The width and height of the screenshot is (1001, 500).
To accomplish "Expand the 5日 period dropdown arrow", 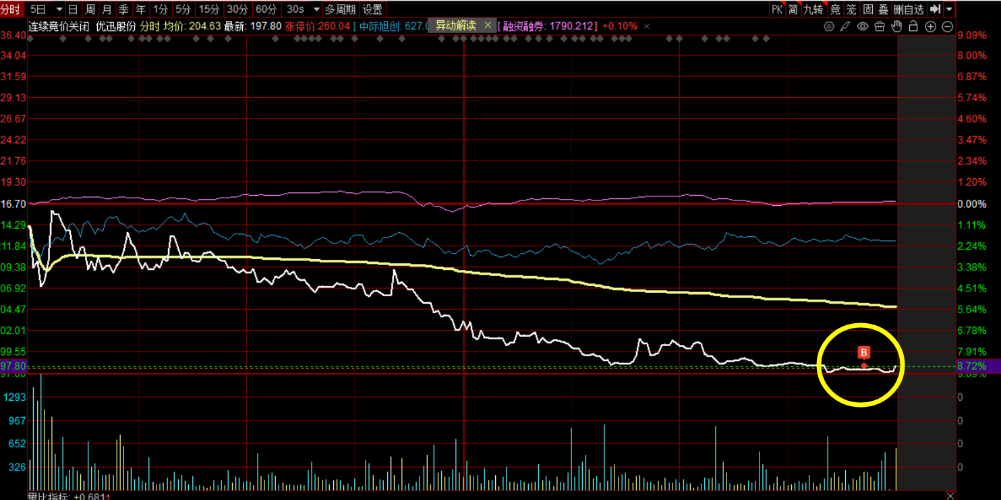I will point(59,10).
